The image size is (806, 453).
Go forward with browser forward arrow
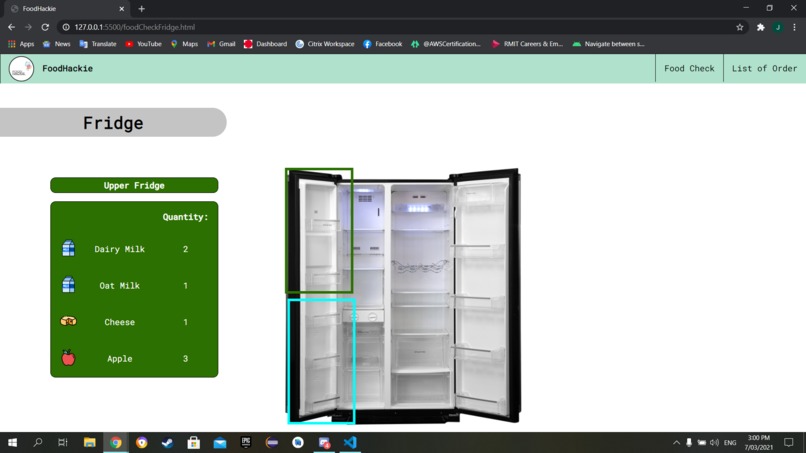coord(28,27)
